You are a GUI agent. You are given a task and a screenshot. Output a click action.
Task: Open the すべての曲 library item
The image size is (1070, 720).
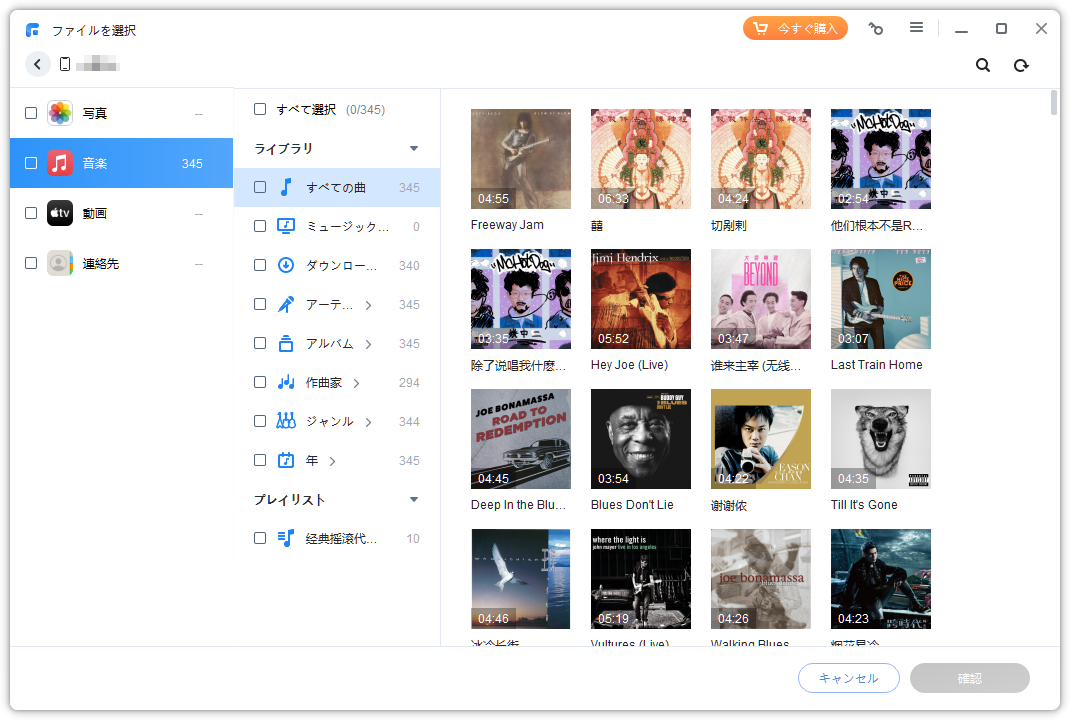[337, 187]
